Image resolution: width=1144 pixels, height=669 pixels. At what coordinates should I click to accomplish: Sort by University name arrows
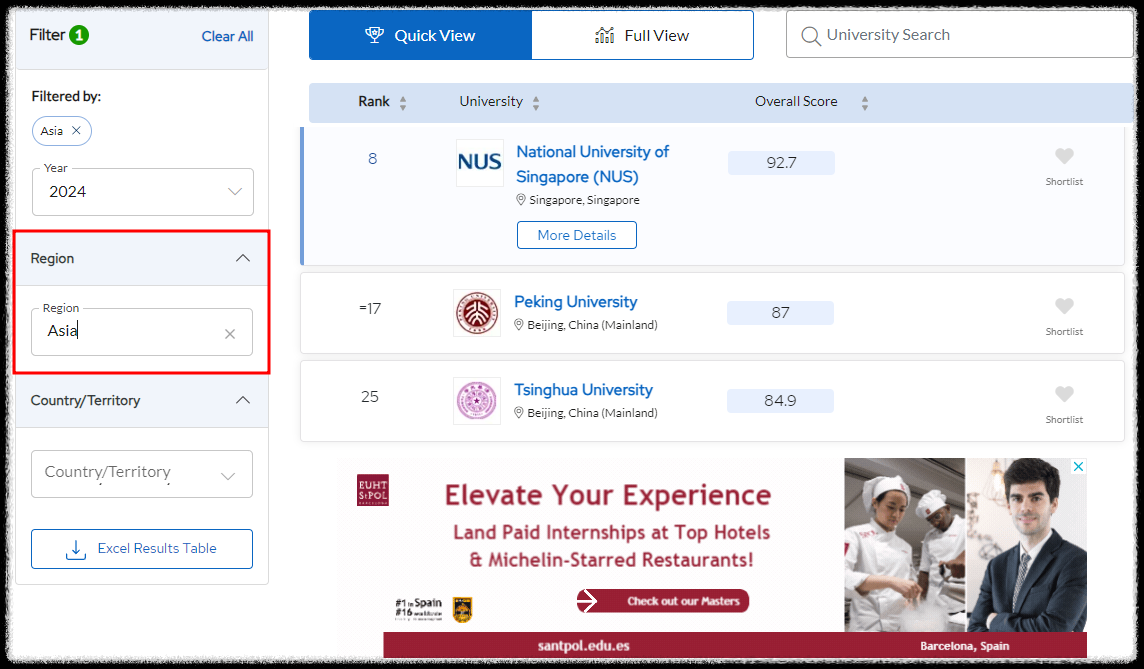pos(536,103)
